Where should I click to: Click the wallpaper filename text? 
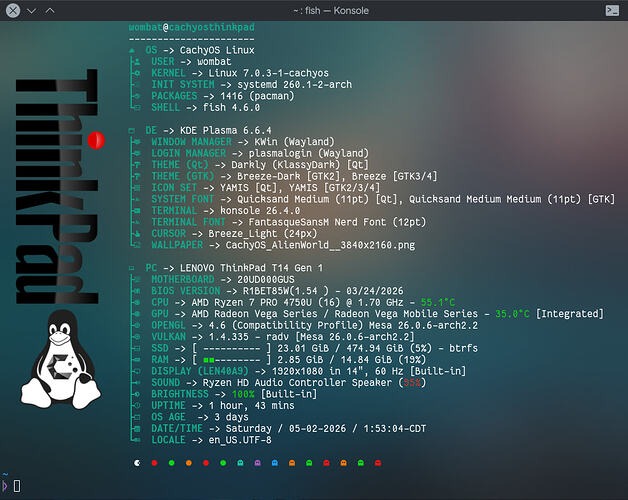tap(320, 245)
